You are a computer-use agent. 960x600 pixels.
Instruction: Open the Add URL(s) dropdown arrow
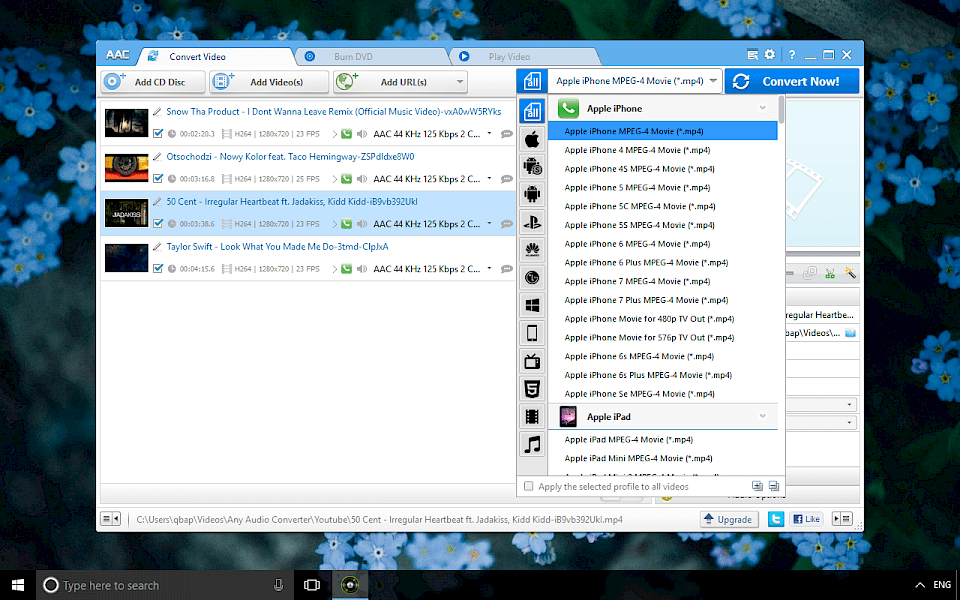[459, 82]
